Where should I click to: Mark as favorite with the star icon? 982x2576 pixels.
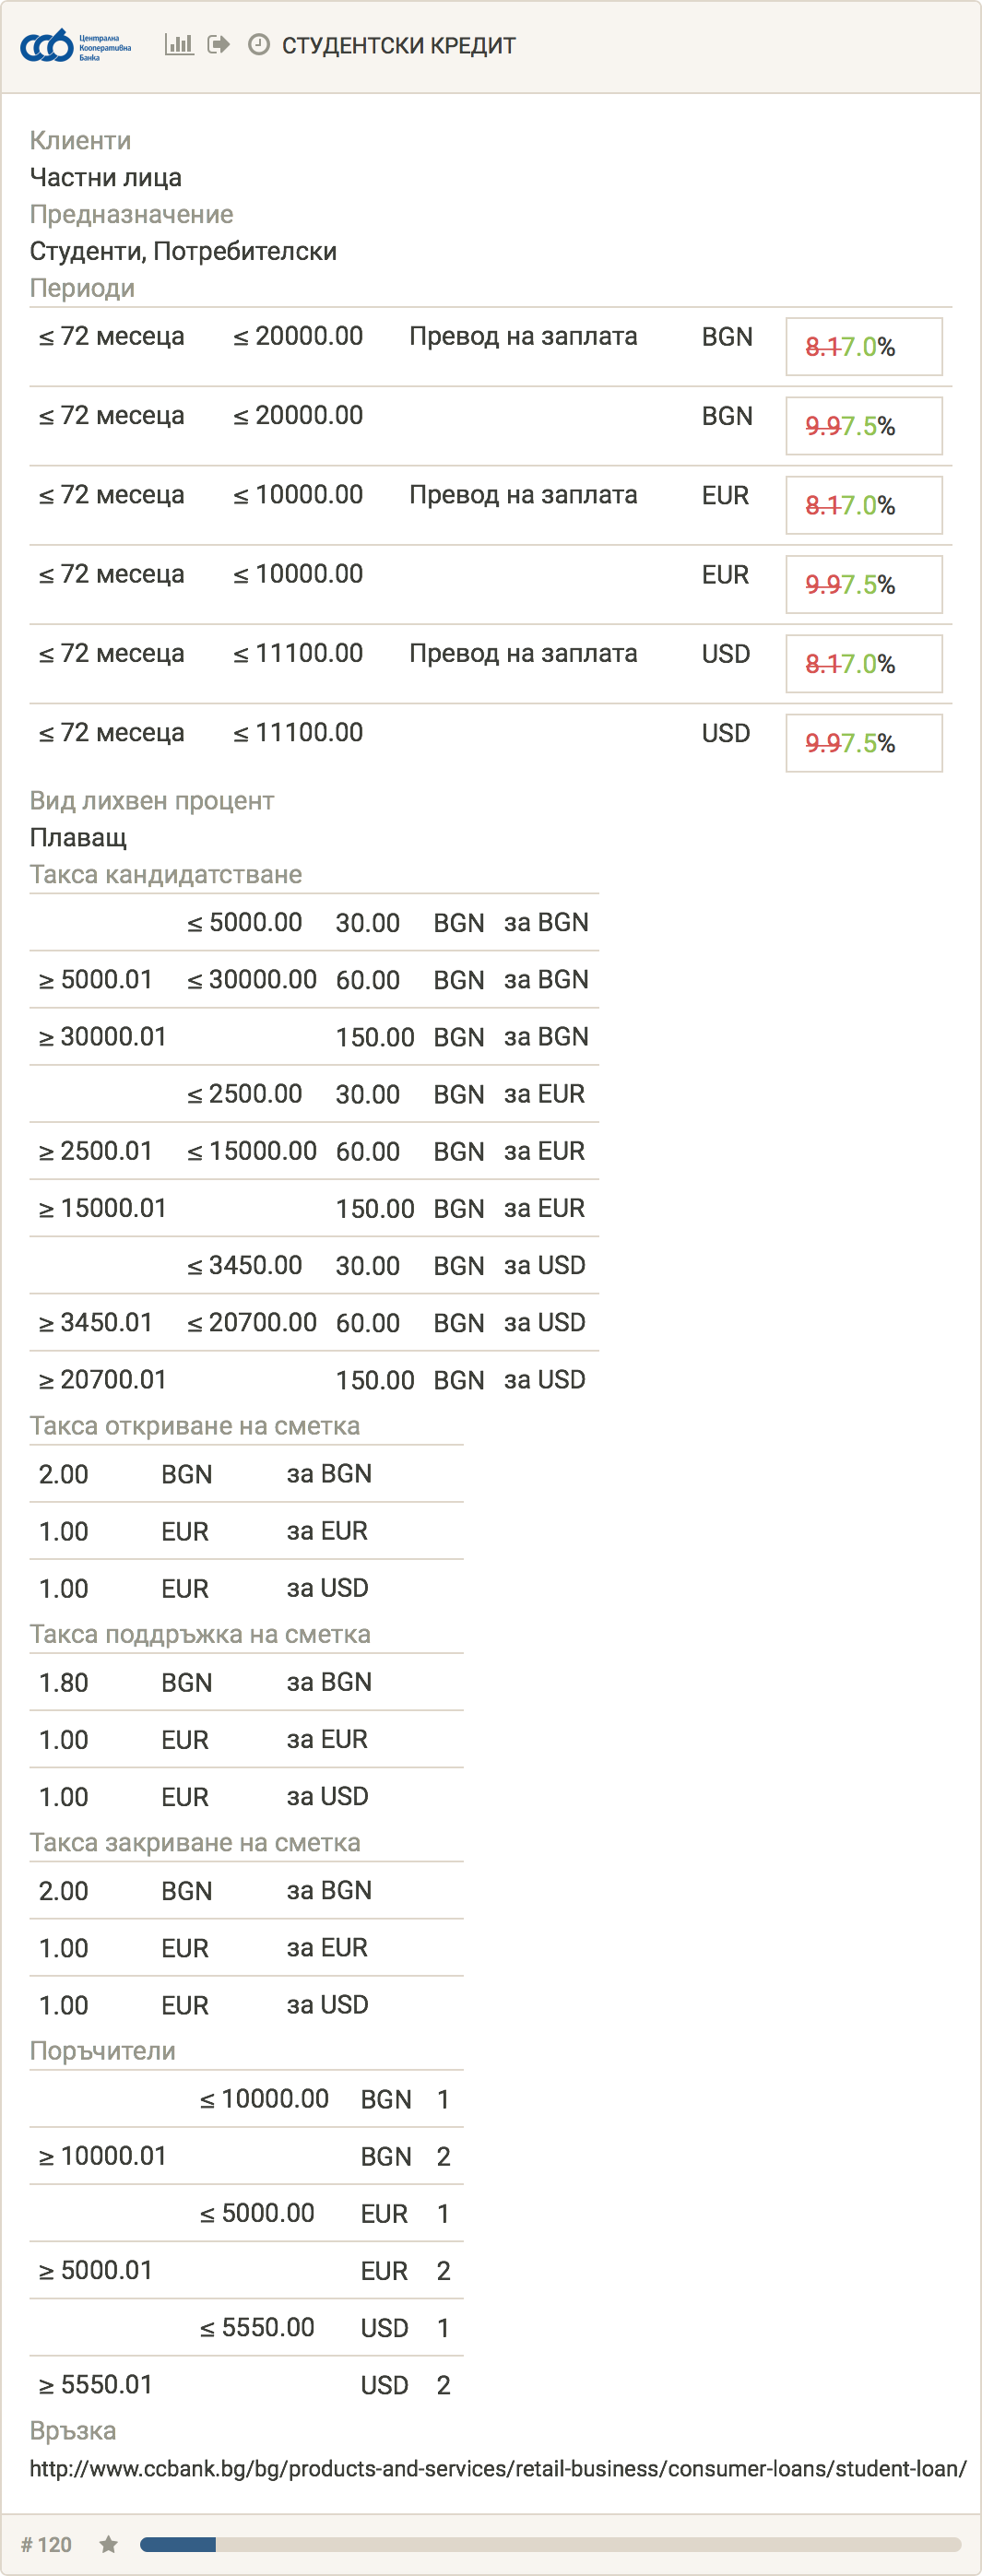coord(109,2544)
